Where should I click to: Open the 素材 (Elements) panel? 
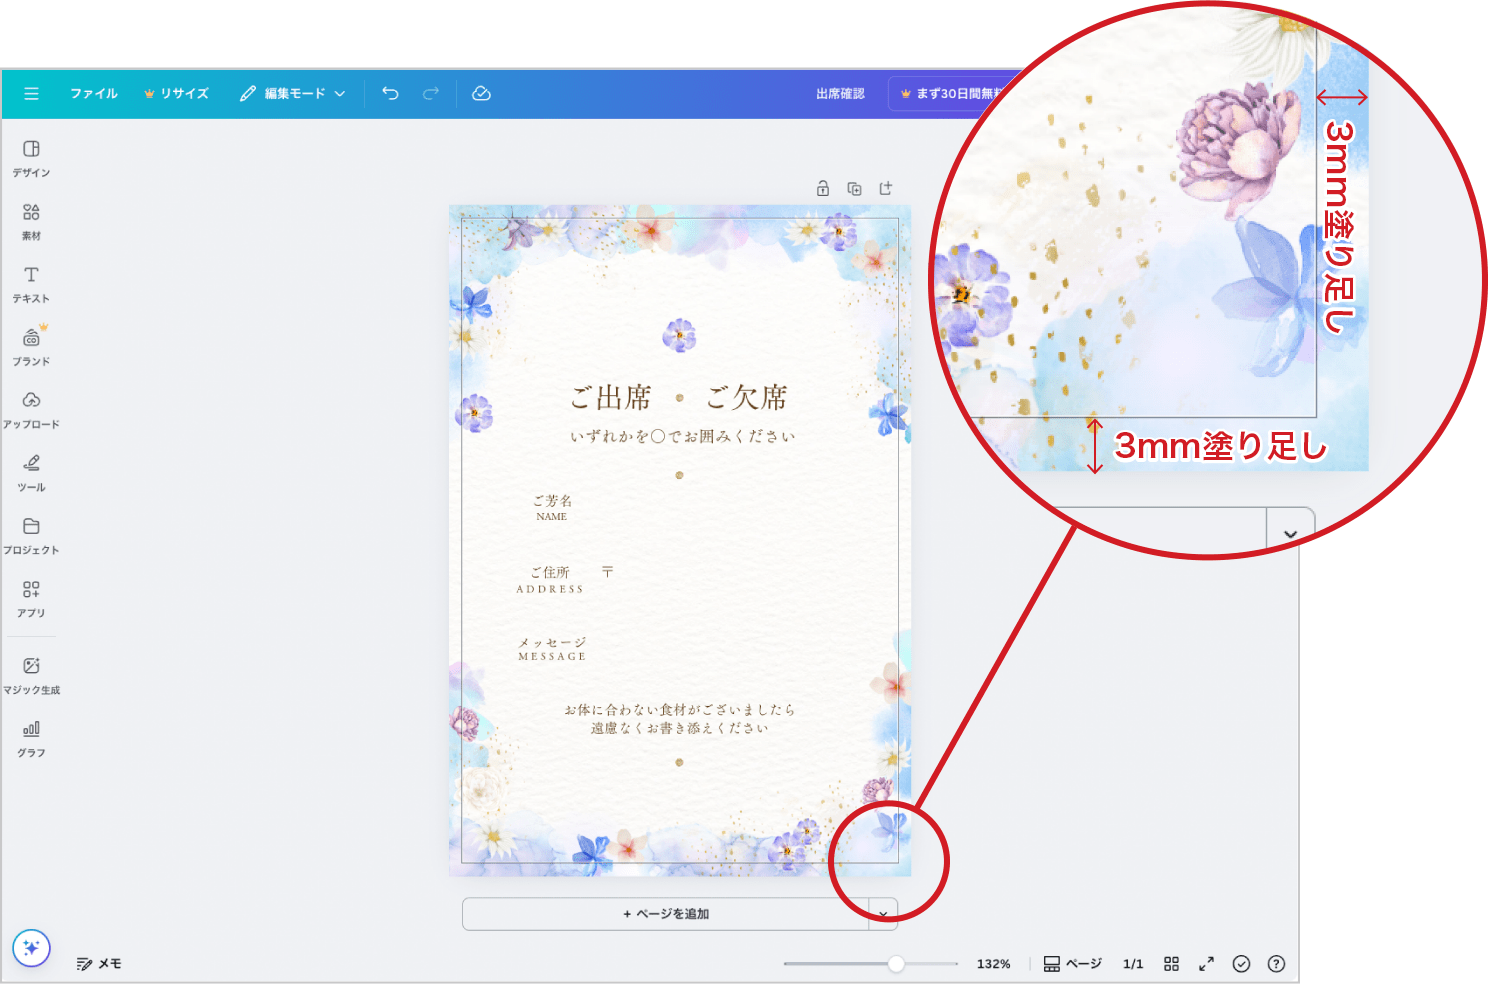click(31, 219)
